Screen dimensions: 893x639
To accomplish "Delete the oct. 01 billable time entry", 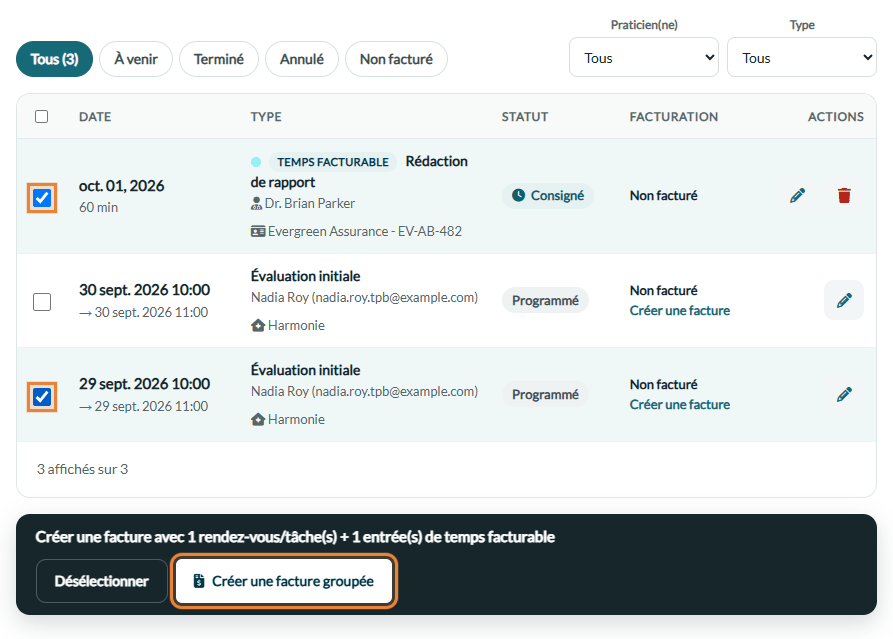I will [x=844, y=195].
